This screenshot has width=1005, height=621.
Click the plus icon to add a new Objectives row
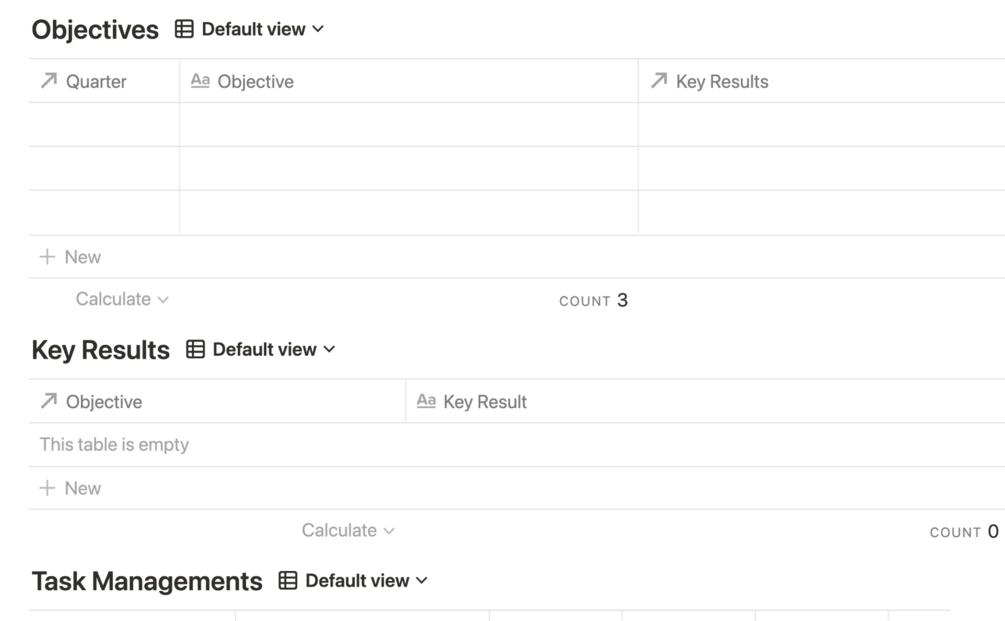click(47, 257)
